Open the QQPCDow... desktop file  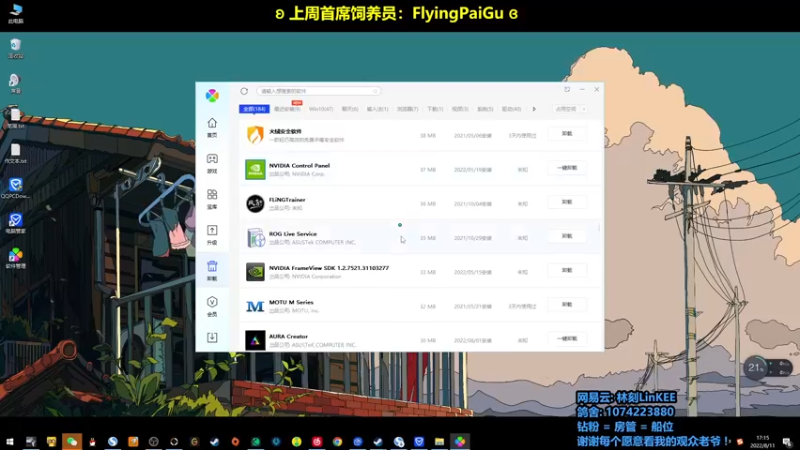16,188
